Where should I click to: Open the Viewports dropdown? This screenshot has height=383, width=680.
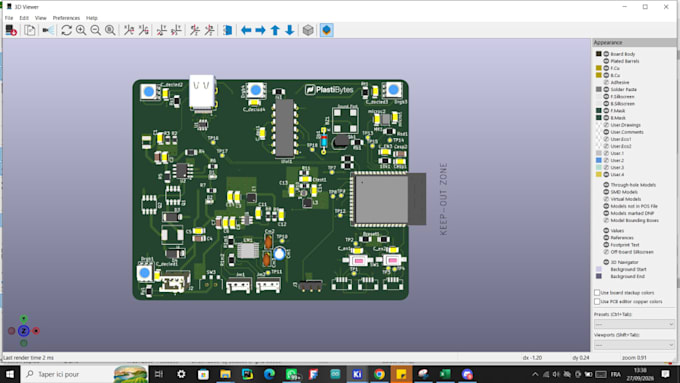[634, 345]
